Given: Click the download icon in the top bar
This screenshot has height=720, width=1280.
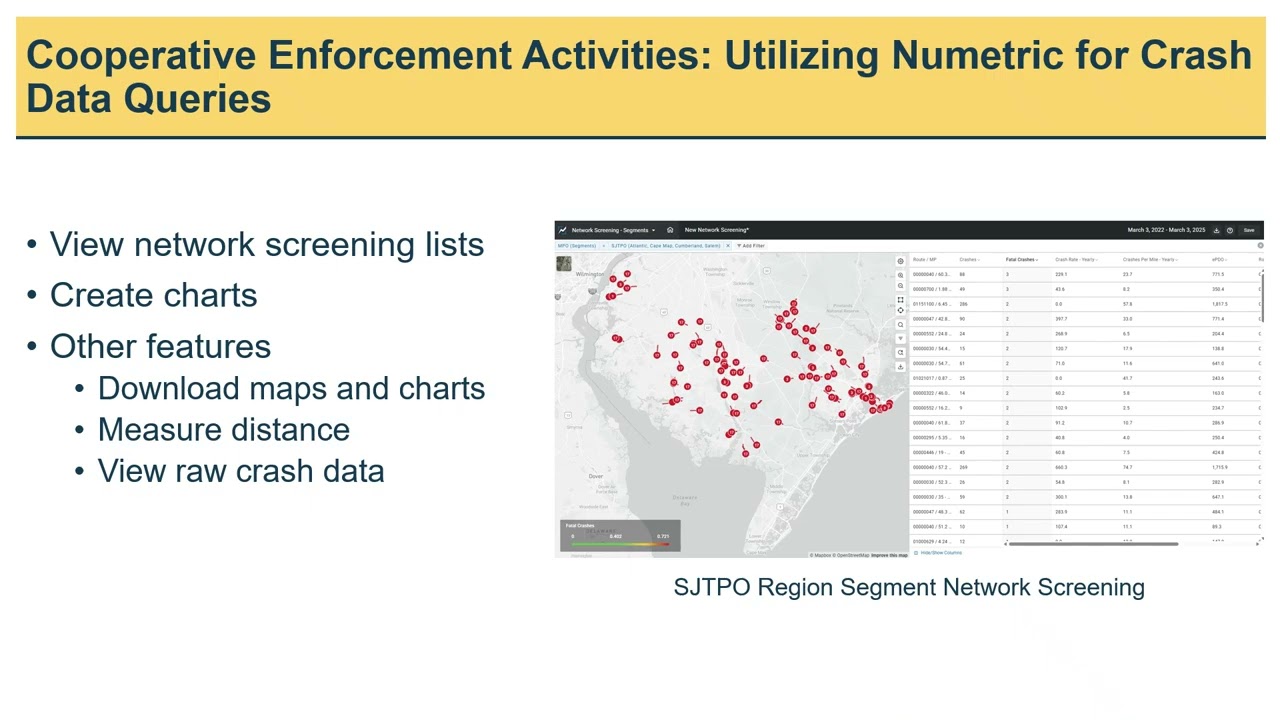Looking at the screenshot, I should [1217, 230].
